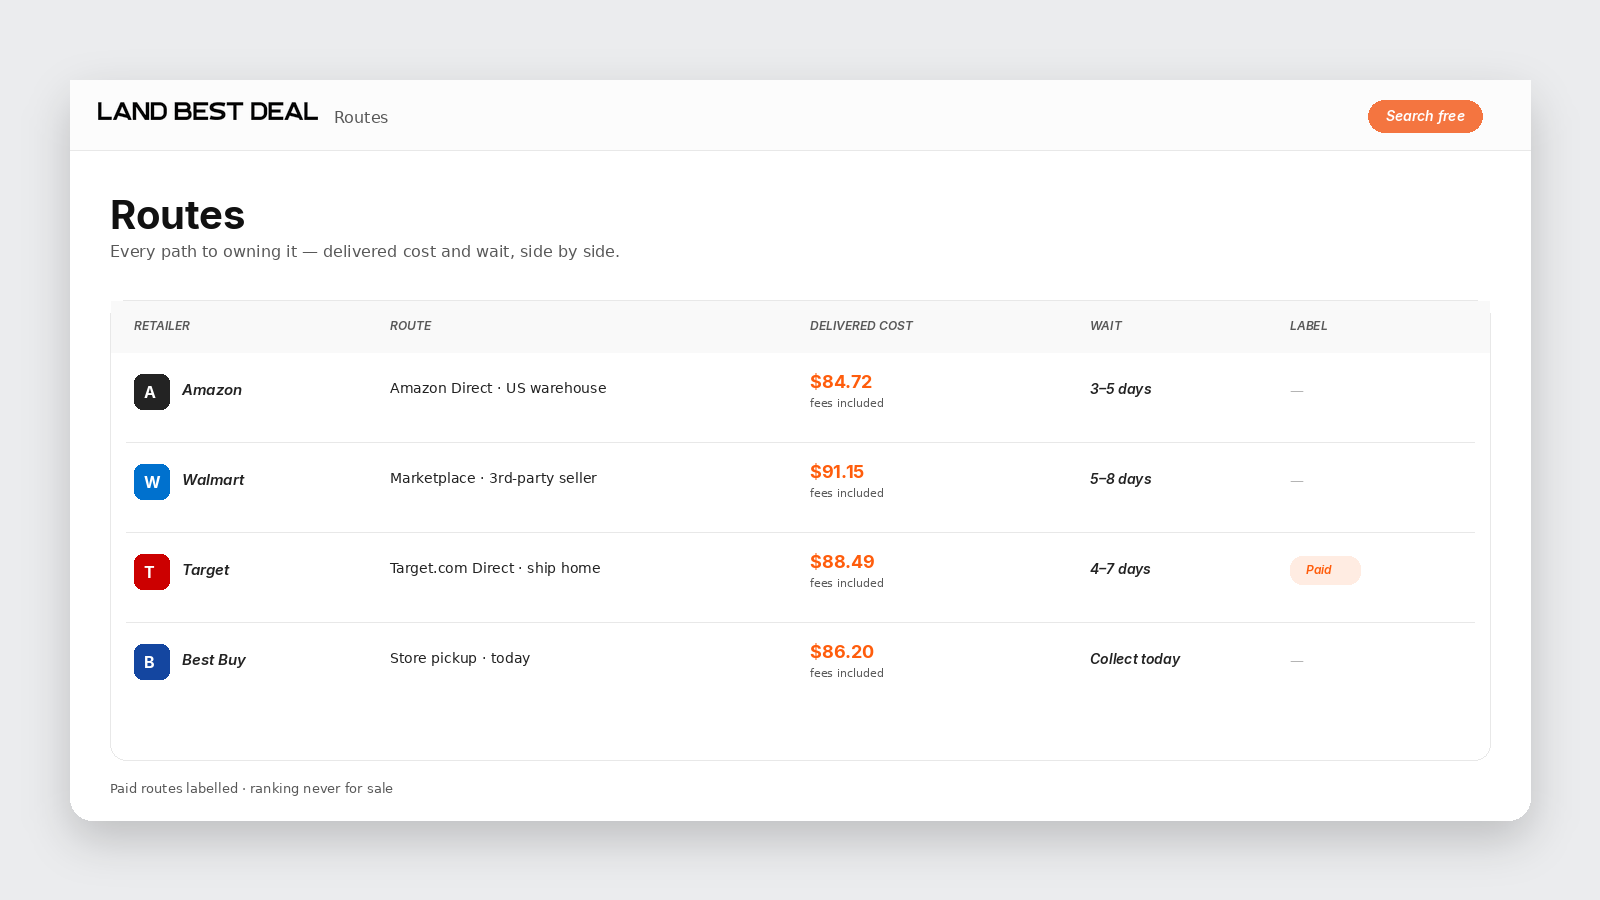
Task: Sort by the RETAILER column header
Action: (162, 326)
